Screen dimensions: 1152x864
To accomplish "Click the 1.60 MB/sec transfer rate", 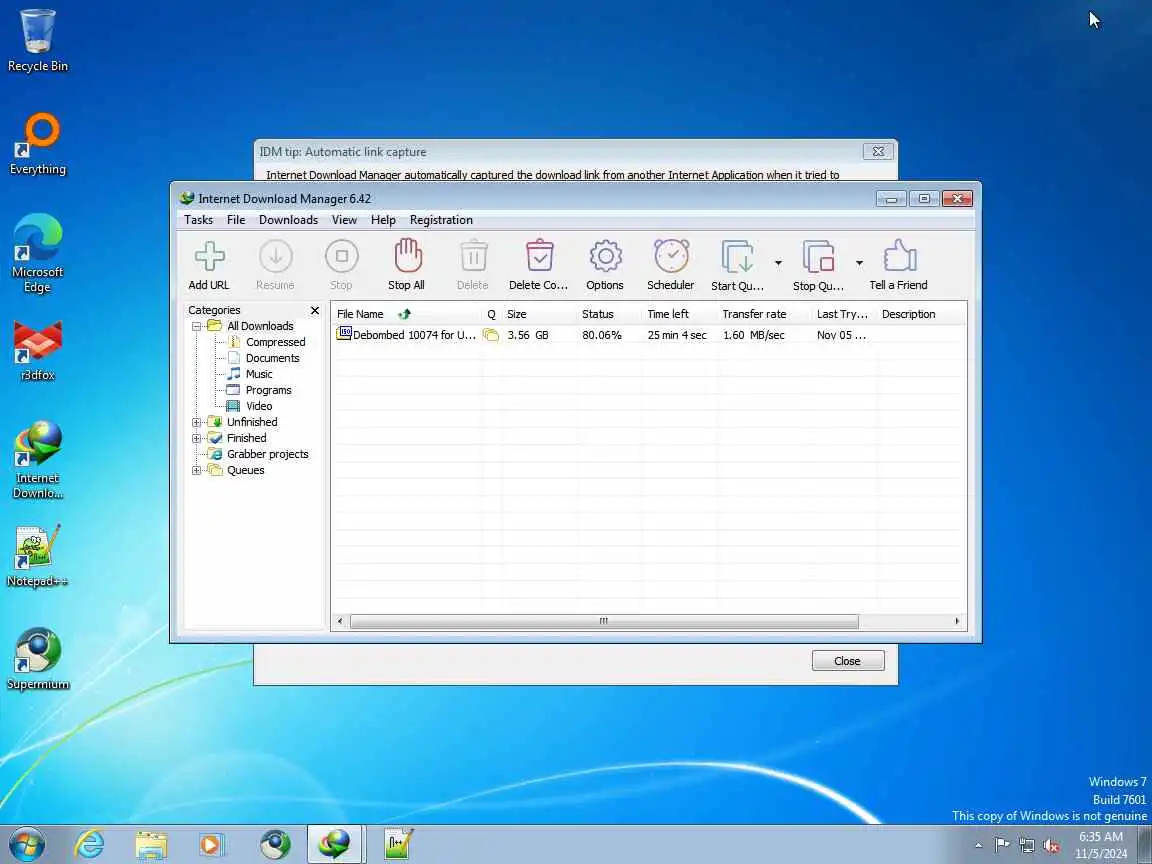I will [754, 335].
